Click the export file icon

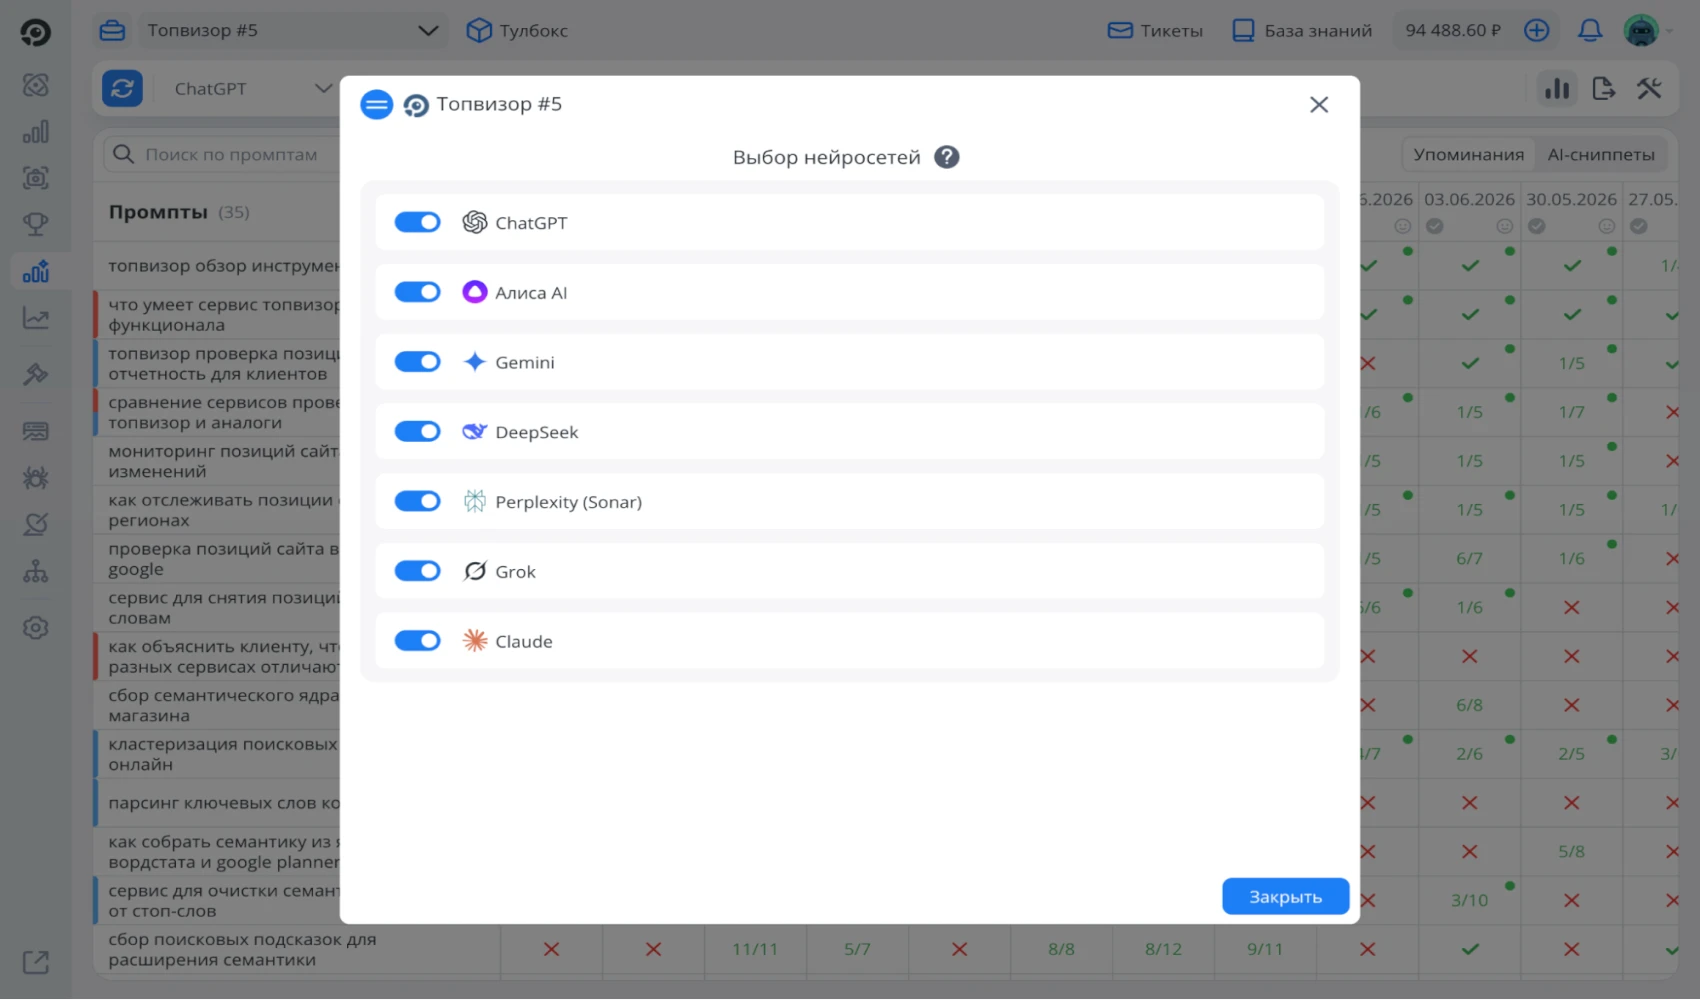pyautogui.click(x=1603, y=88)
